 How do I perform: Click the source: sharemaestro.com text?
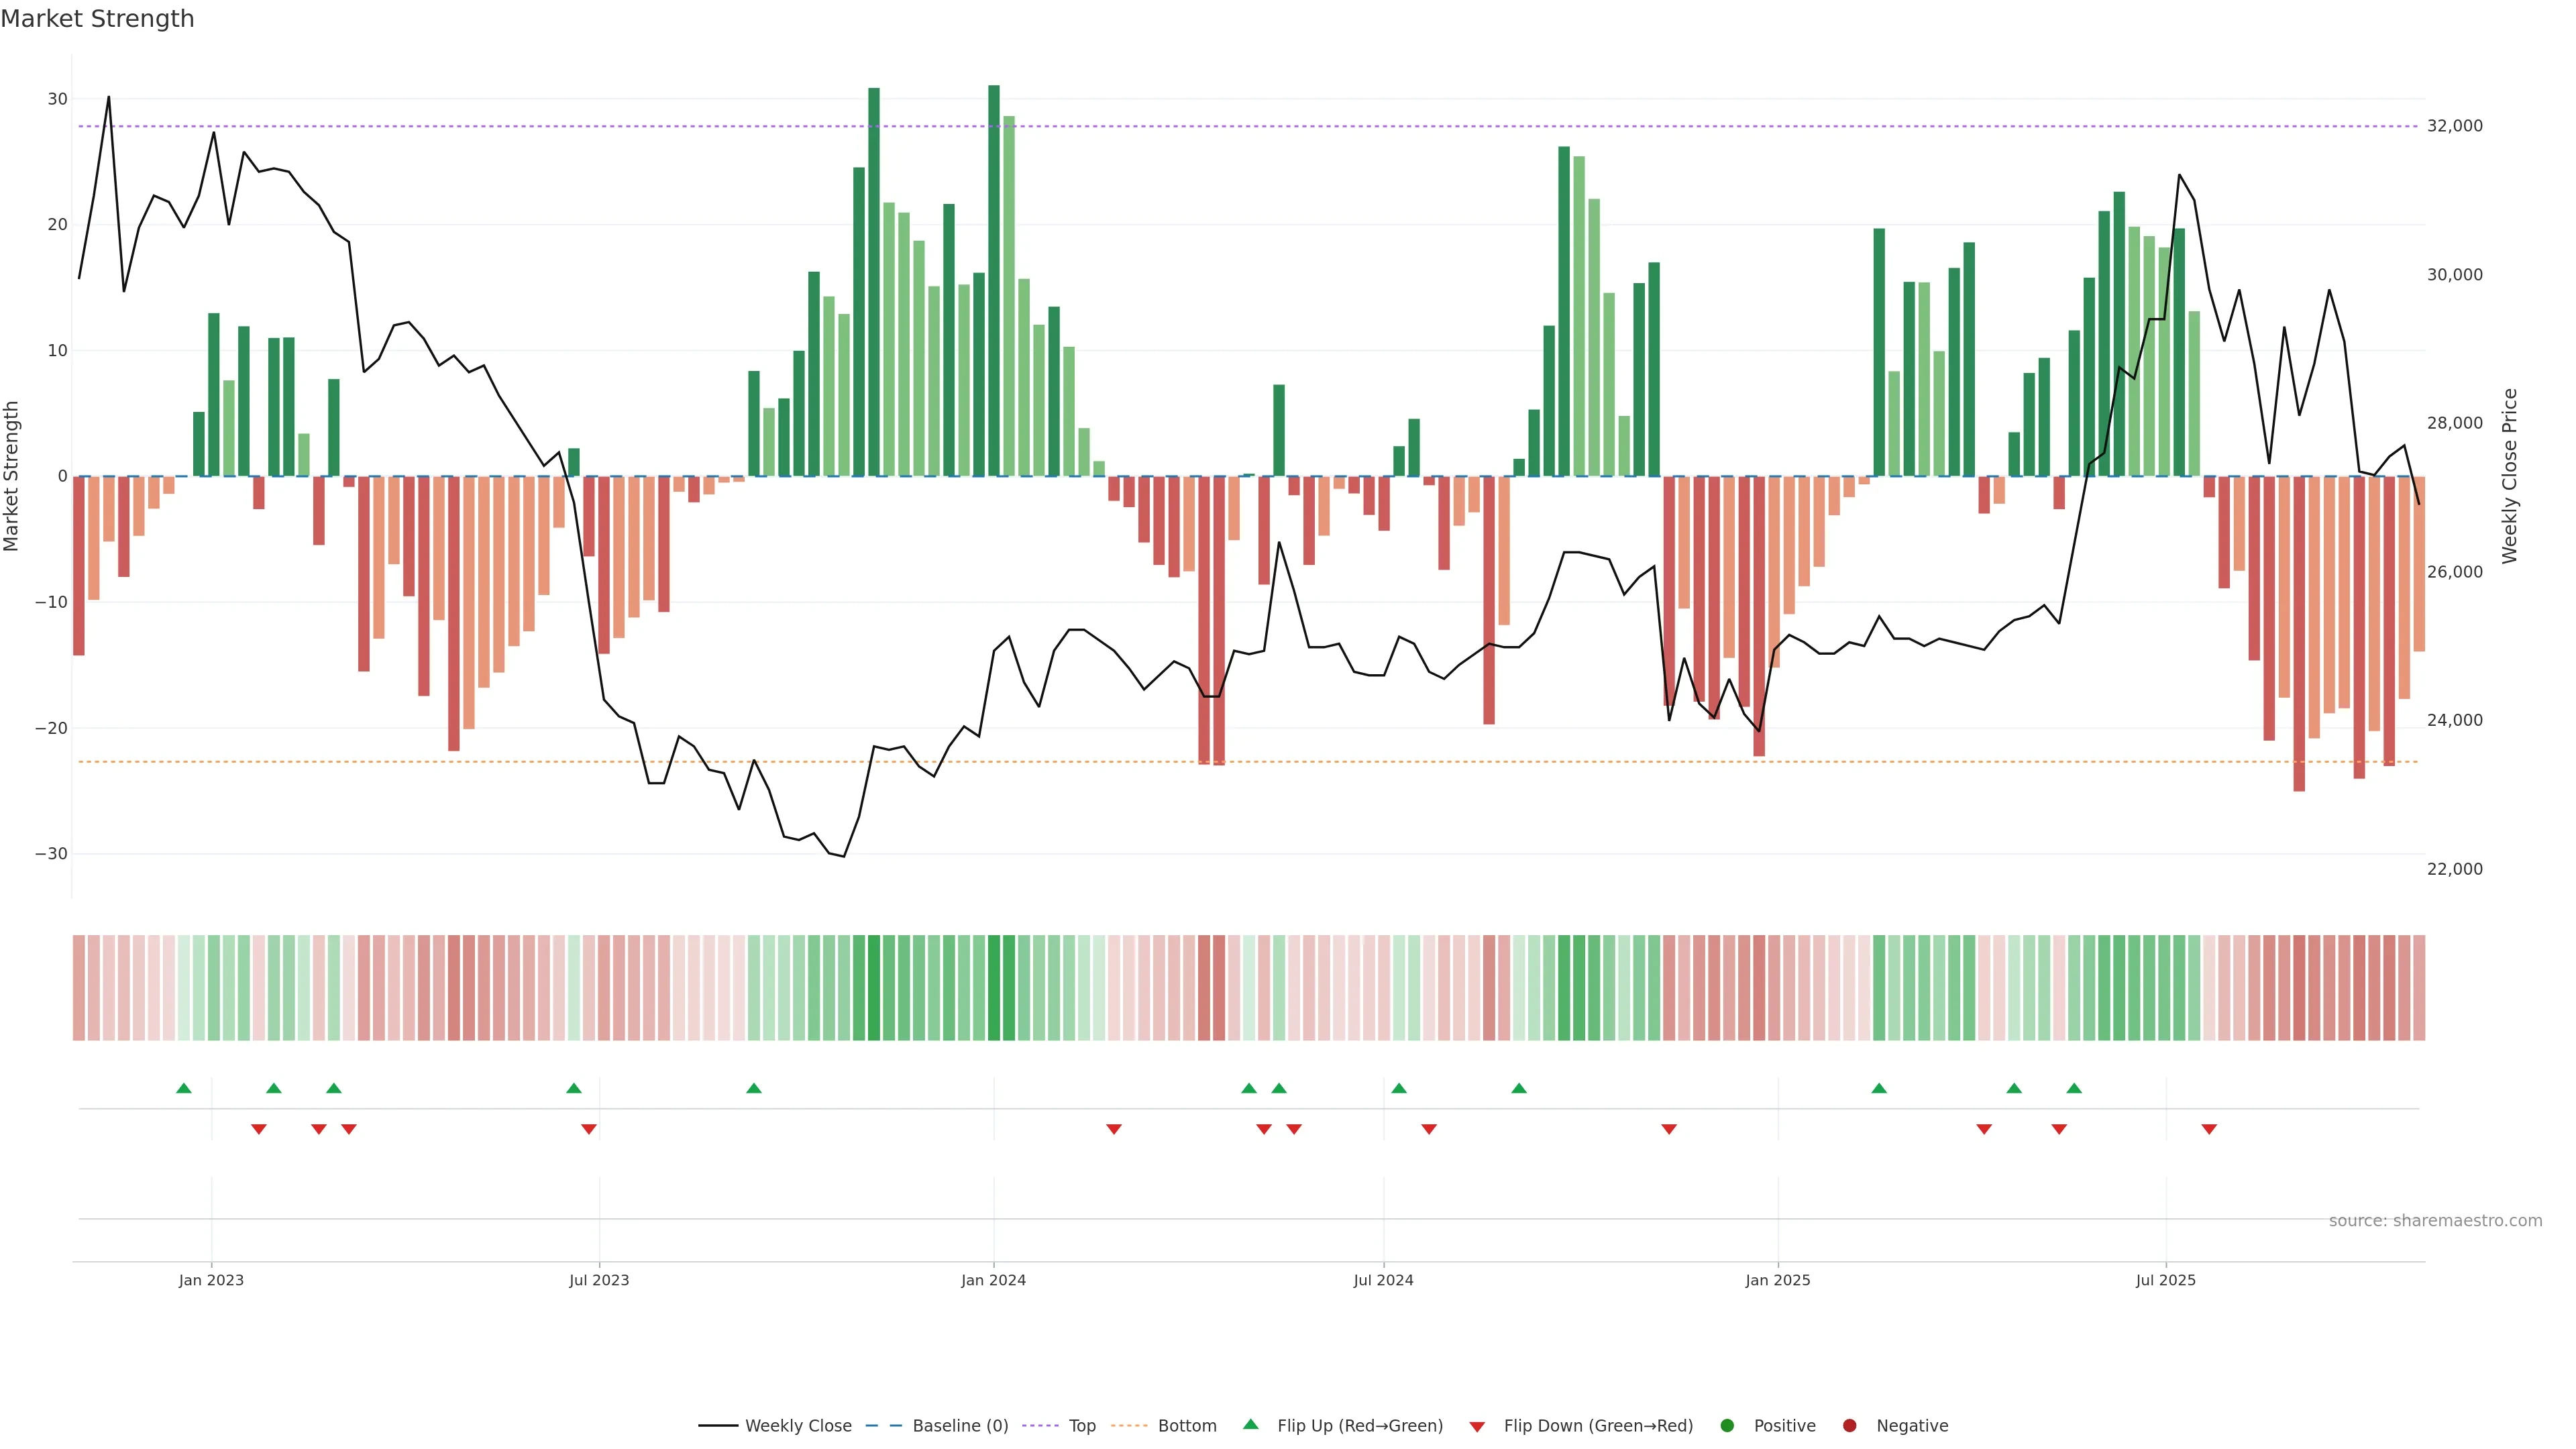[2435, 1220]
